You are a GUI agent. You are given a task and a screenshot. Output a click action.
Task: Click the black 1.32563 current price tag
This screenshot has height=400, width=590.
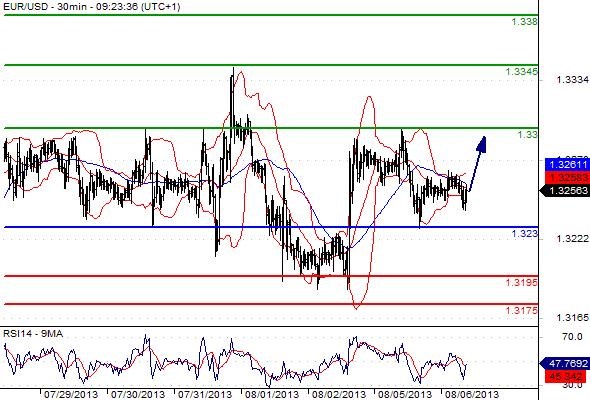[565, 190]
